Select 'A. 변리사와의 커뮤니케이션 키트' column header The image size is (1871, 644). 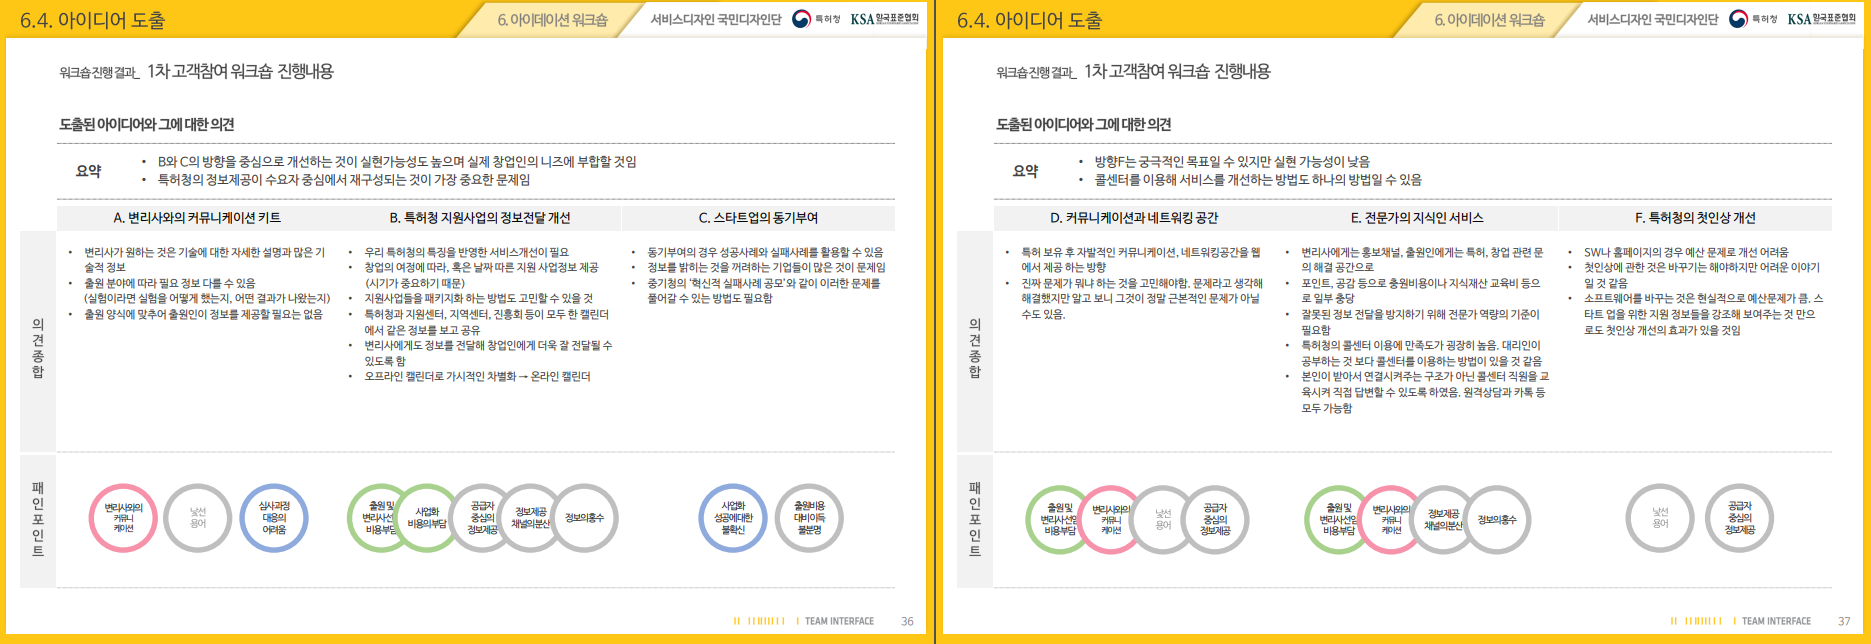tap(197, 218)
